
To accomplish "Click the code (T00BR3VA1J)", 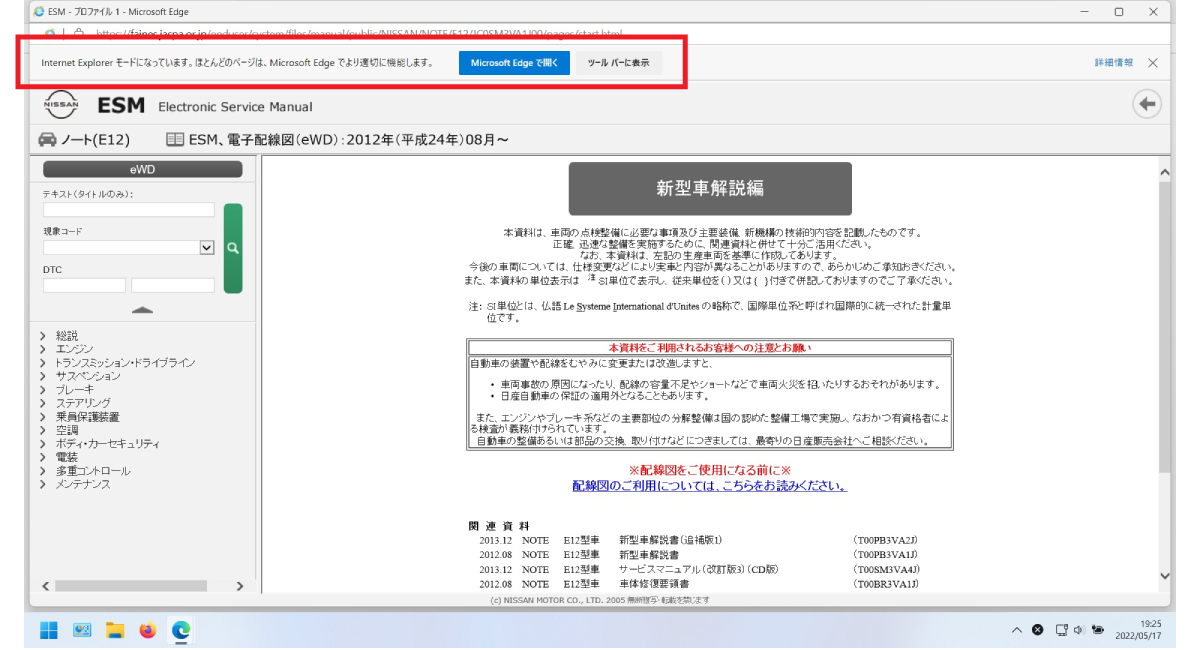I will [x=885, y=583].
